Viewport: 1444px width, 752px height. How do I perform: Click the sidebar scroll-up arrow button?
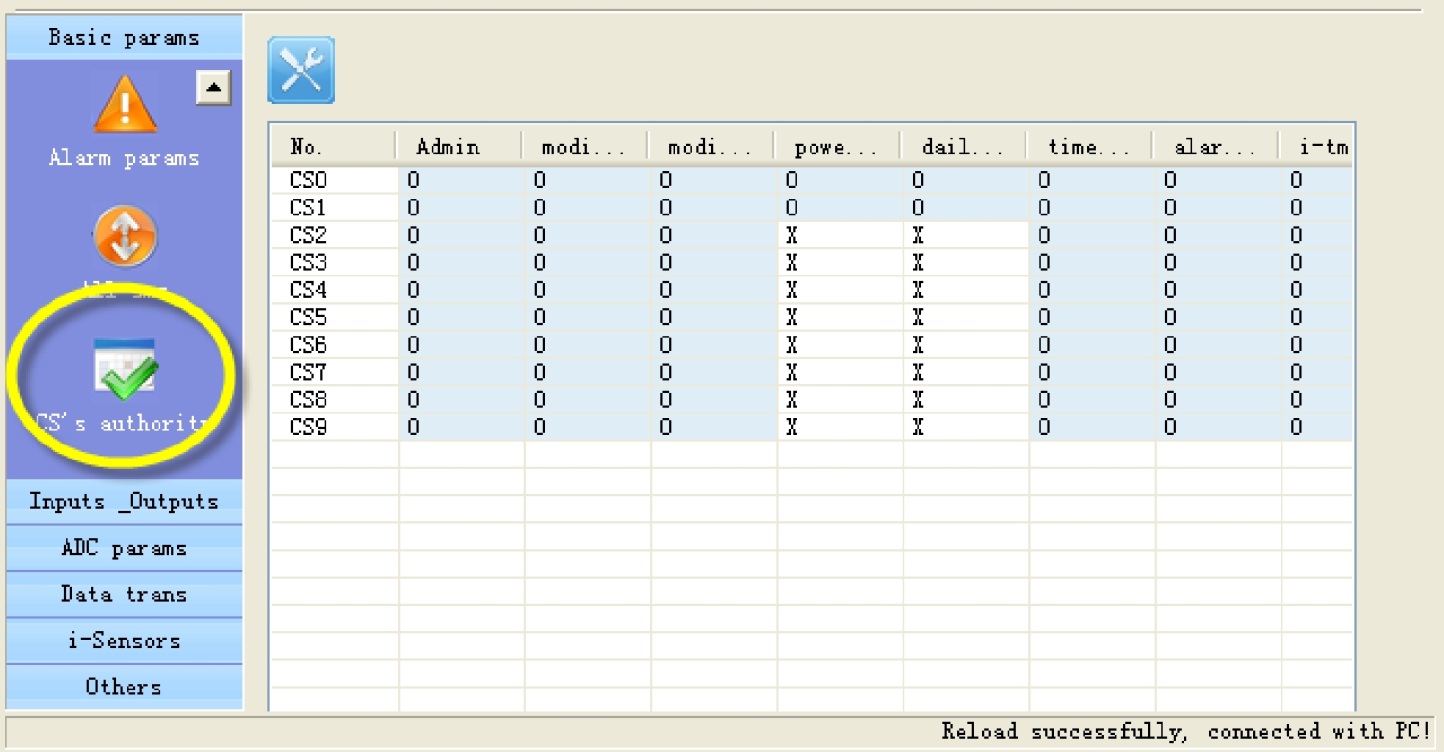[213, 88]
